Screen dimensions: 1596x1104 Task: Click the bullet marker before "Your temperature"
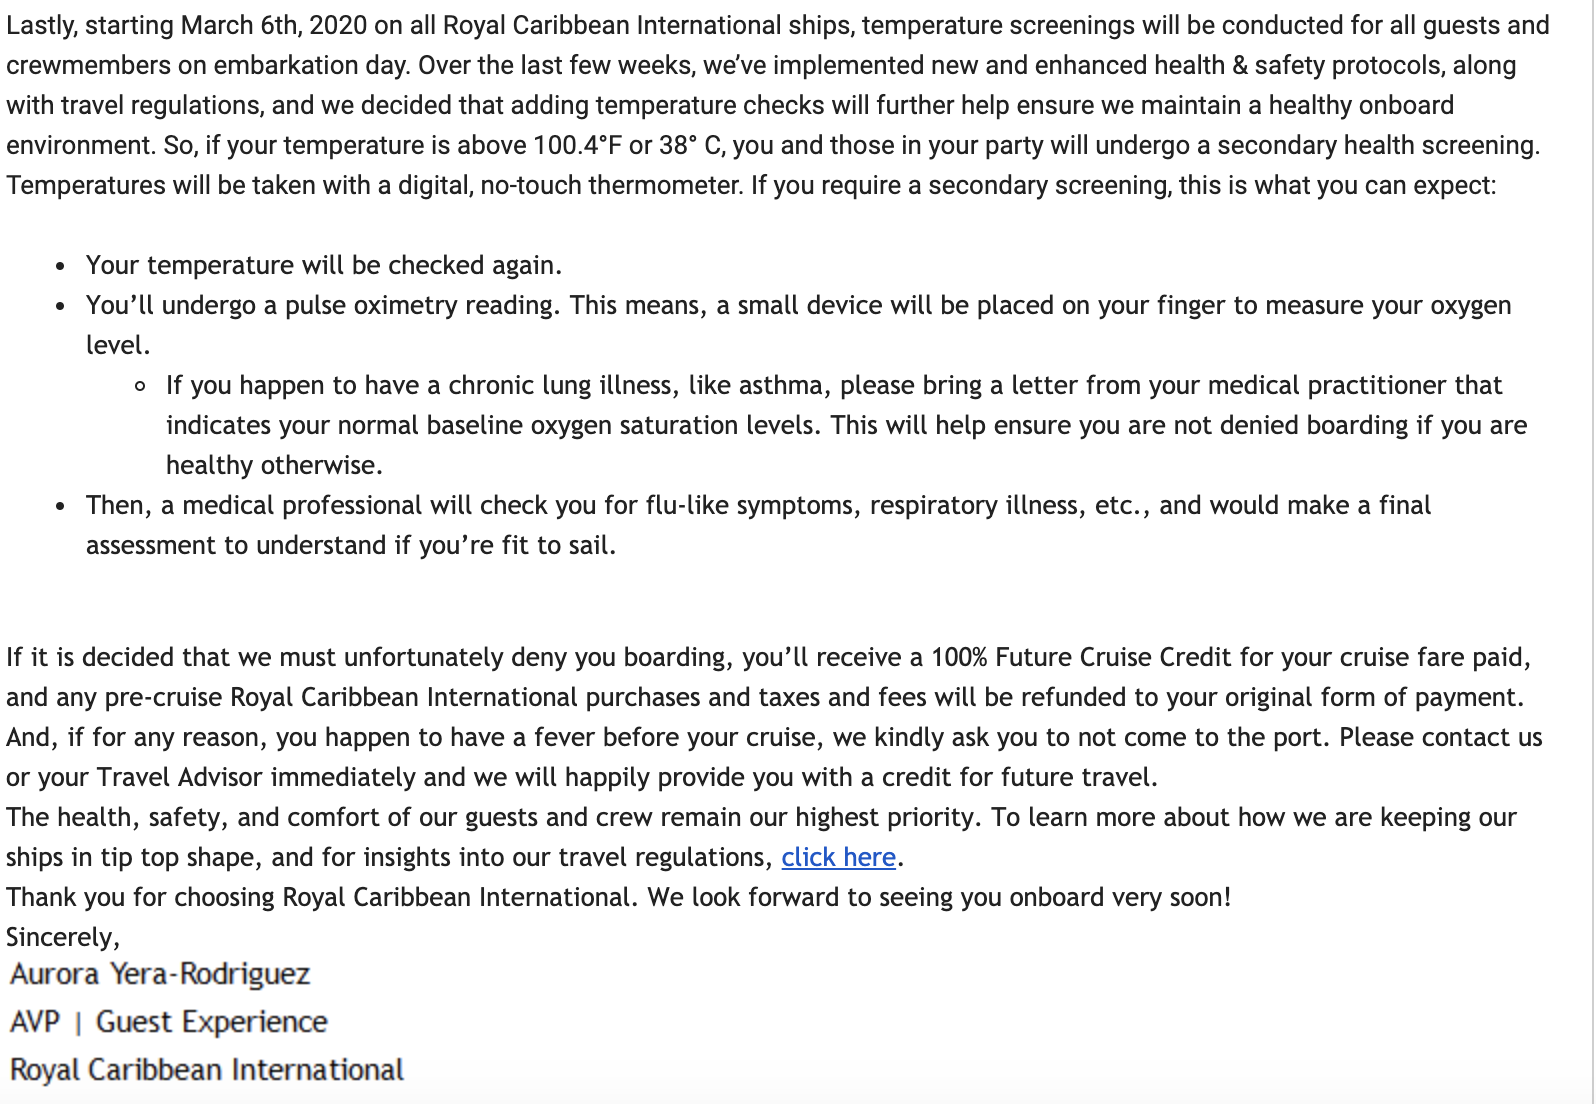(x=61, y=267)
